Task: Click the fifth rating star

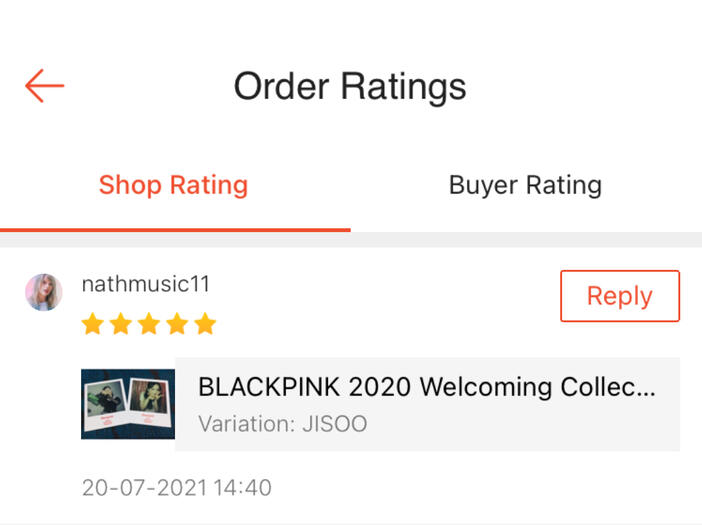Action: [x=205, y=324]
